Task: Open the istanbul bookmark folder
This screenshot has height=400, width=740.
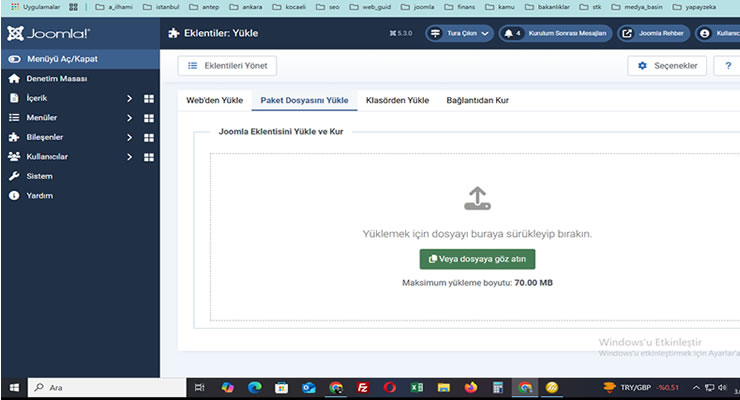Action: (161, 7)
